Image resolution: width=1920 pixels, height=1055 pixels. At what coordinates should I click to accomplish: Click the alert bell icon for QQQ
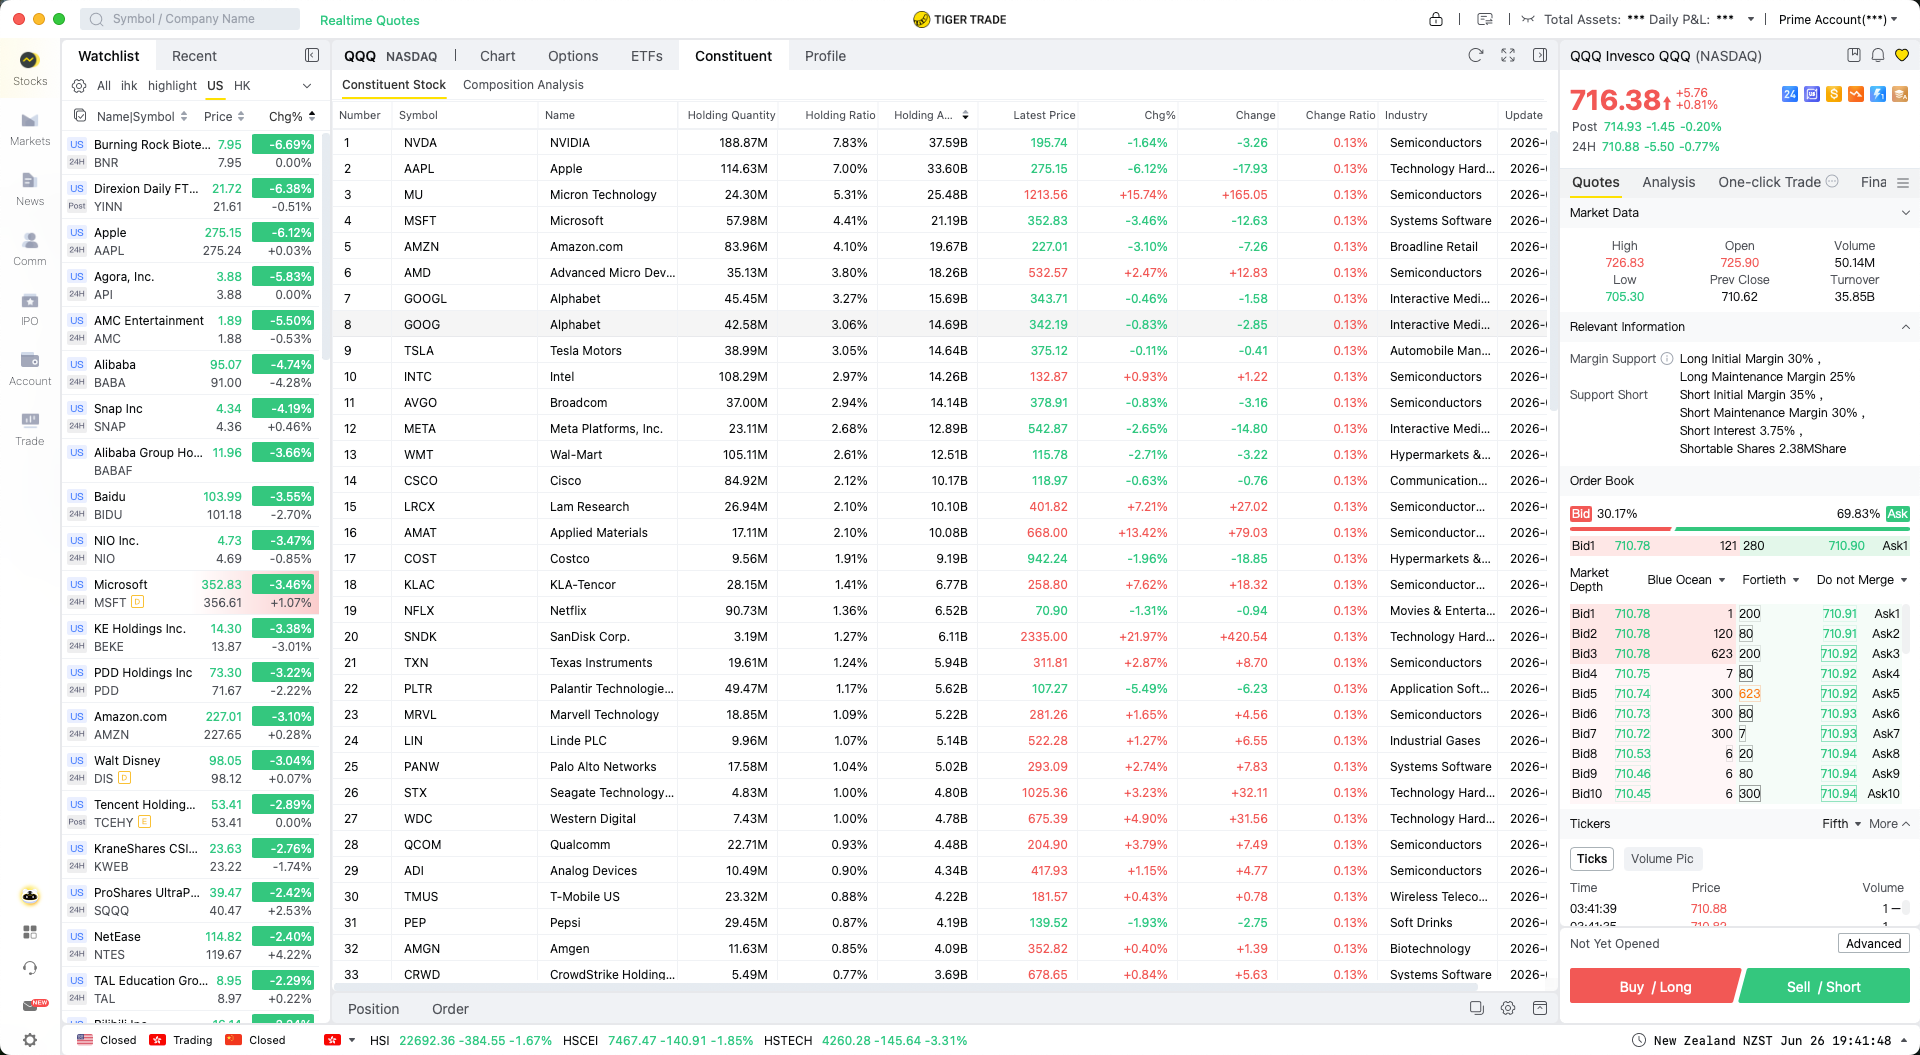(1878, 56)
